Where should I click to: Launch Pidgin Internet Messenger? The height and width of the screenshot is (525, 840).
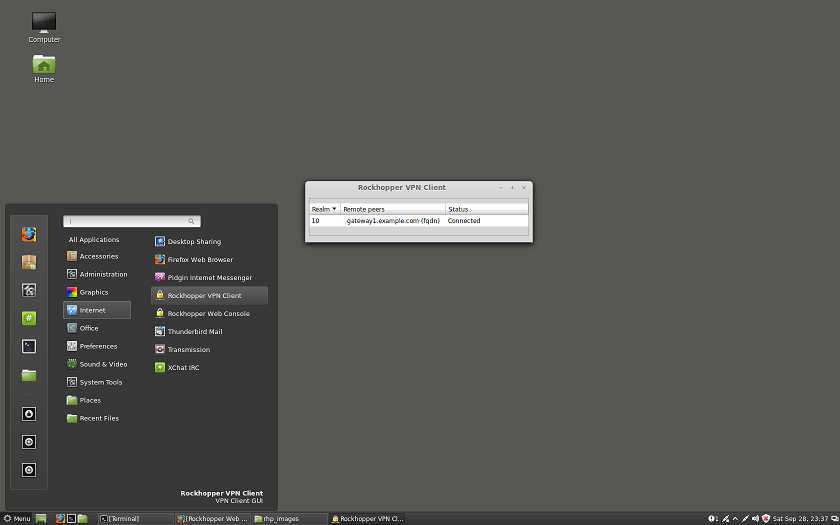(x=209, y=278)
